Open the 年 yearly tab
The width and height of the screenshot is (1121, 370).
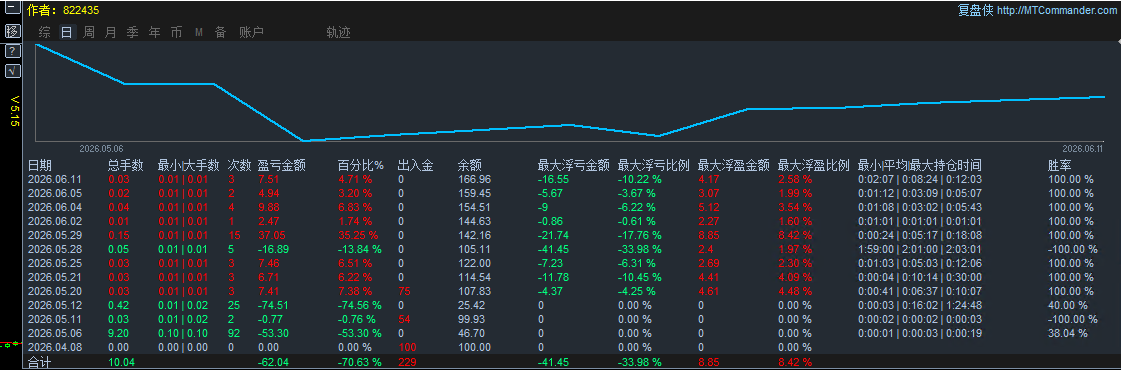154,32
